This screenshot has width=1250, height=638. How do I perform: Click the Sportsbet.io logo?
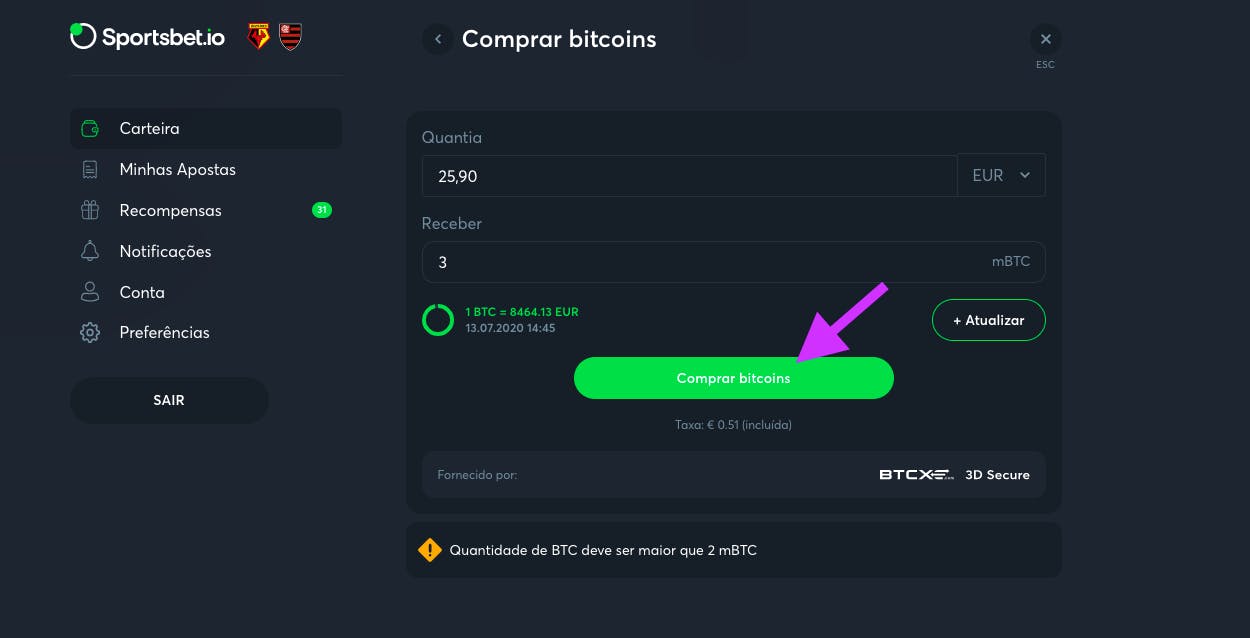[x=148, y=38]
